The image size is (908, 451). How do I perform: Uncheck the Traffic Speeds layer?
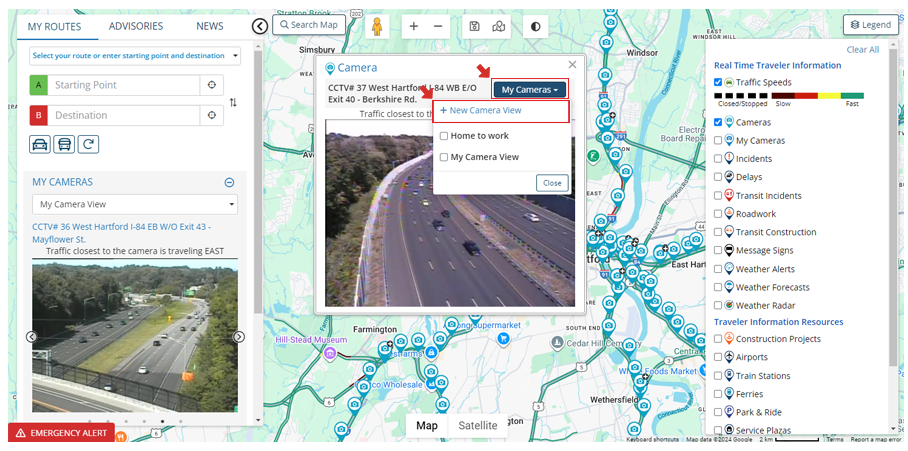[718, 82]
